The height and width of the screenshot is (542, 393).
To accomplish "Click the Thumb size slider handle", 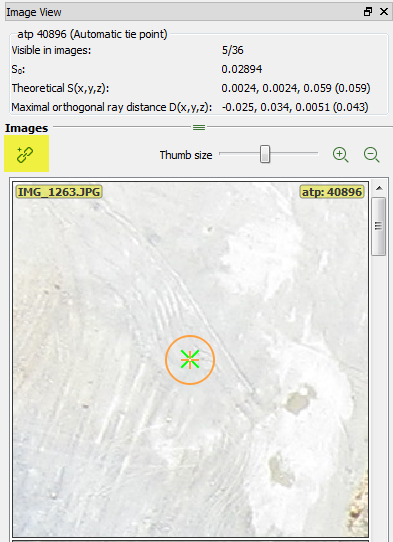I will click(x=265, y=154).
